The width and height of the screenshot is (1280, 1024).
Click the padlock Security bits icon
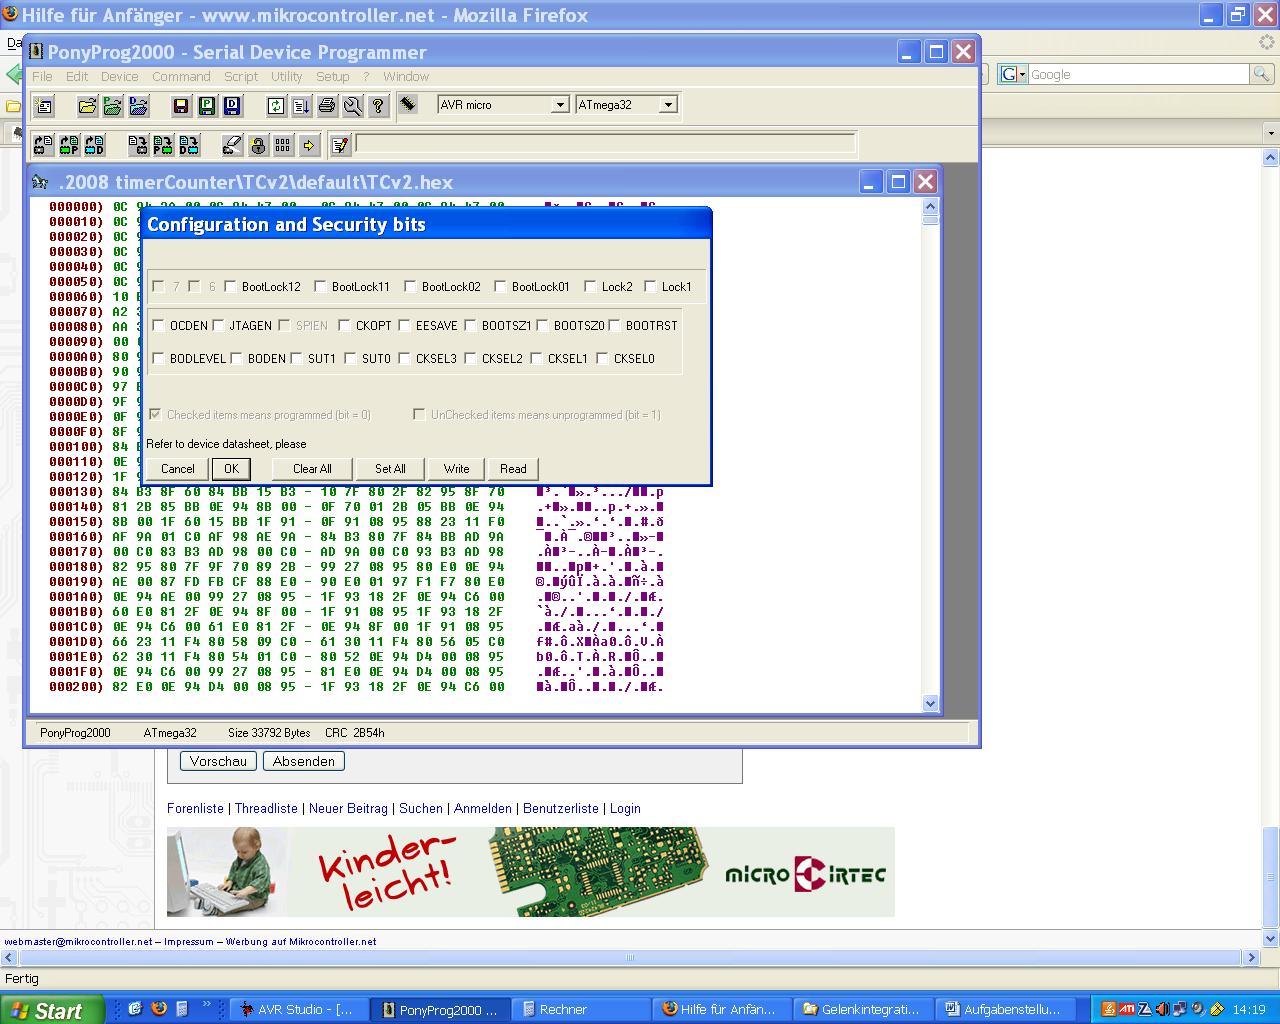pyautogui.click(x=258, y=146)
